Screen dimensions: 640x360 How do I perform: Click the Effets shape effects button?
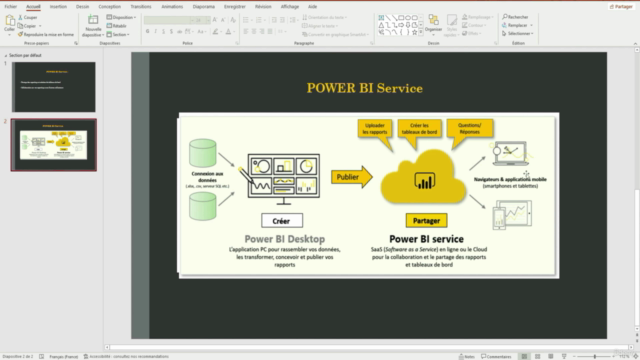471,33
